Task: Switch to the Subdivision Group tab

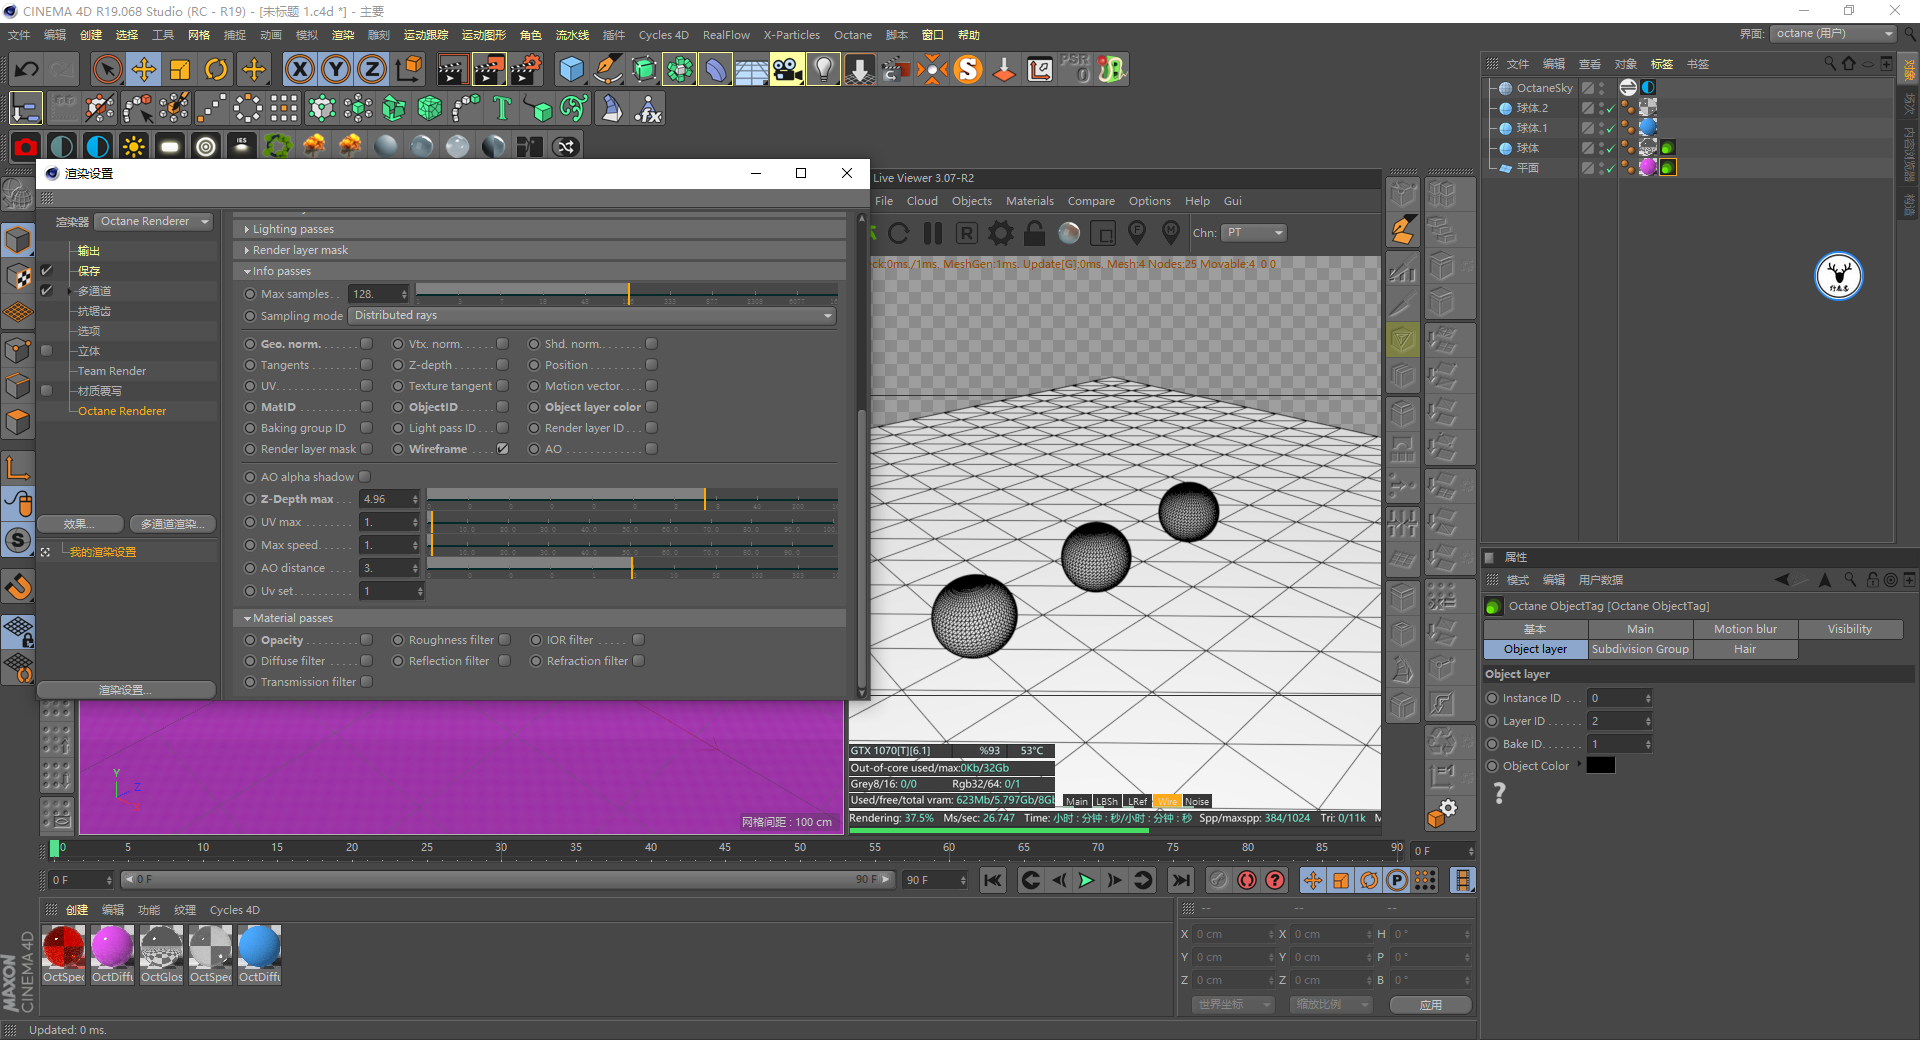Action: click(1640, 649)
